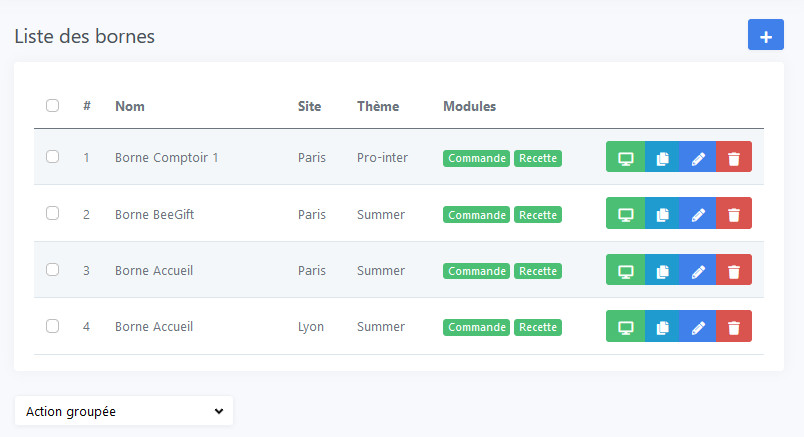Click pencil icon for Borne BeeGift

pos(698,213)
